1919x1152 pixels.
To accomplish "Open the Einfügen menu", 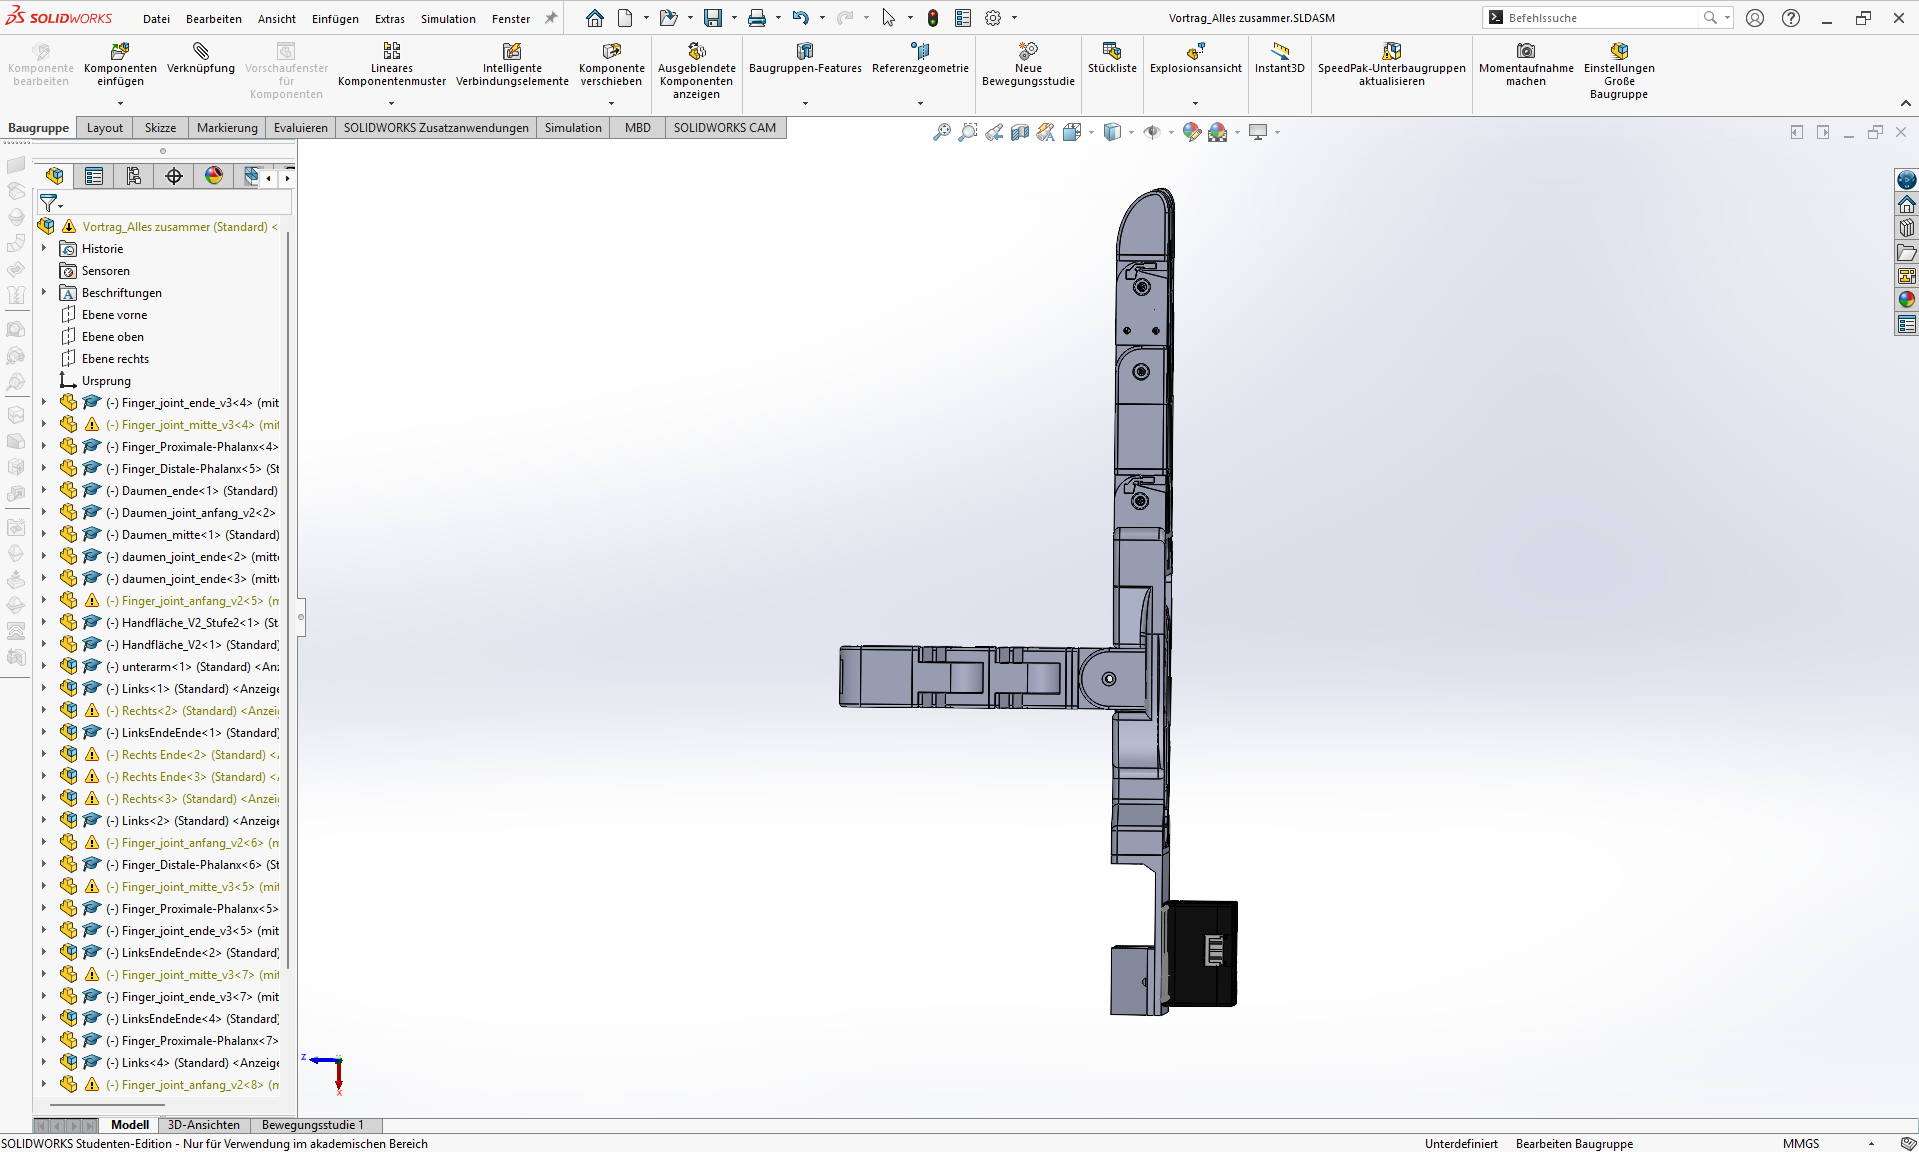I will click(x=335, y=19).
